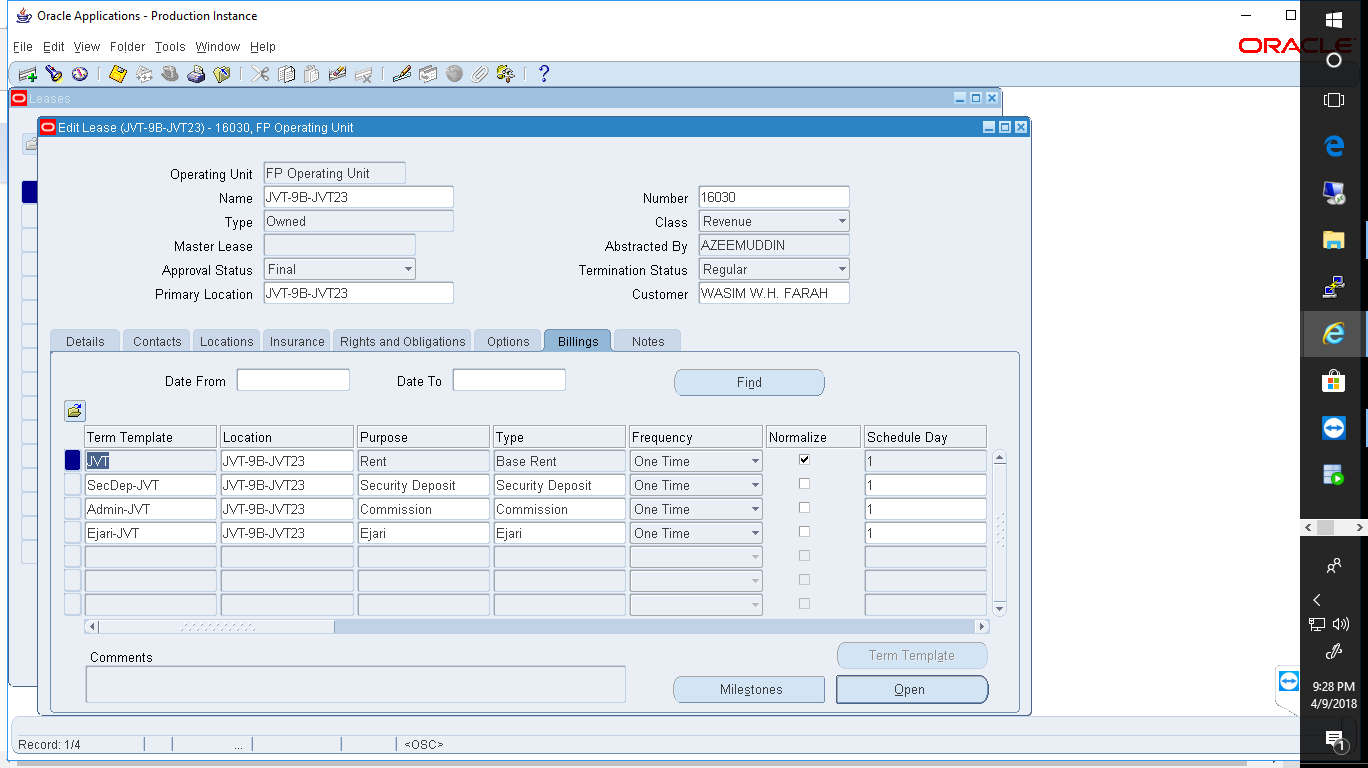Click the Window Help question mark icon
Image resolution: width=1368 pixels, height=768 pixels.
[x=544, y=74]
